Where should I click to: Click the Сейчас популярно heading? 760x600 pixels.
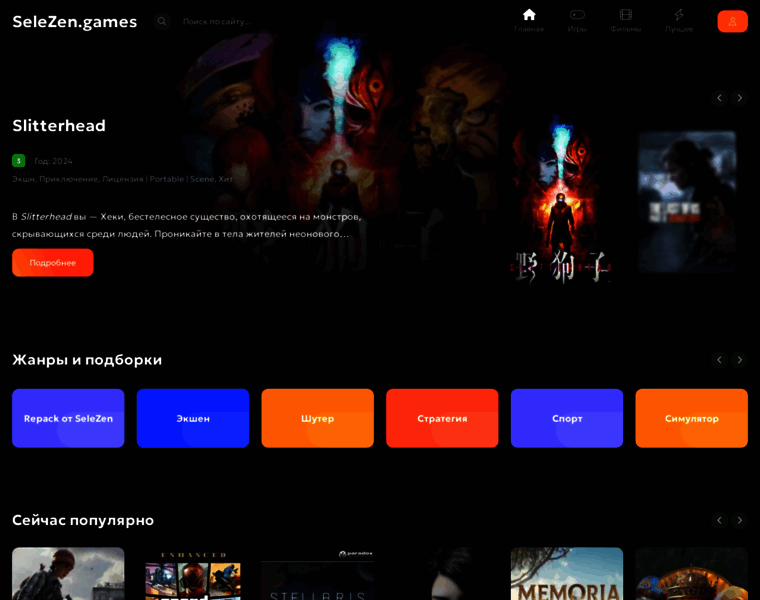(x=83, y=520)
